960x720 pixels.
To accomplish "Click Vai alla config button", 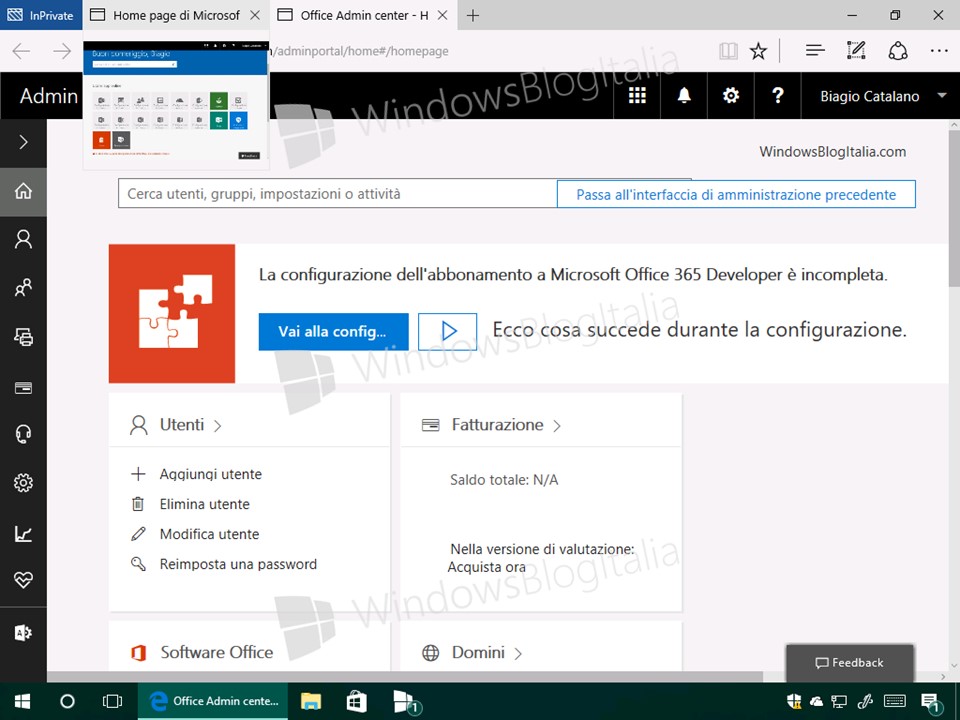I will (333, 332).
